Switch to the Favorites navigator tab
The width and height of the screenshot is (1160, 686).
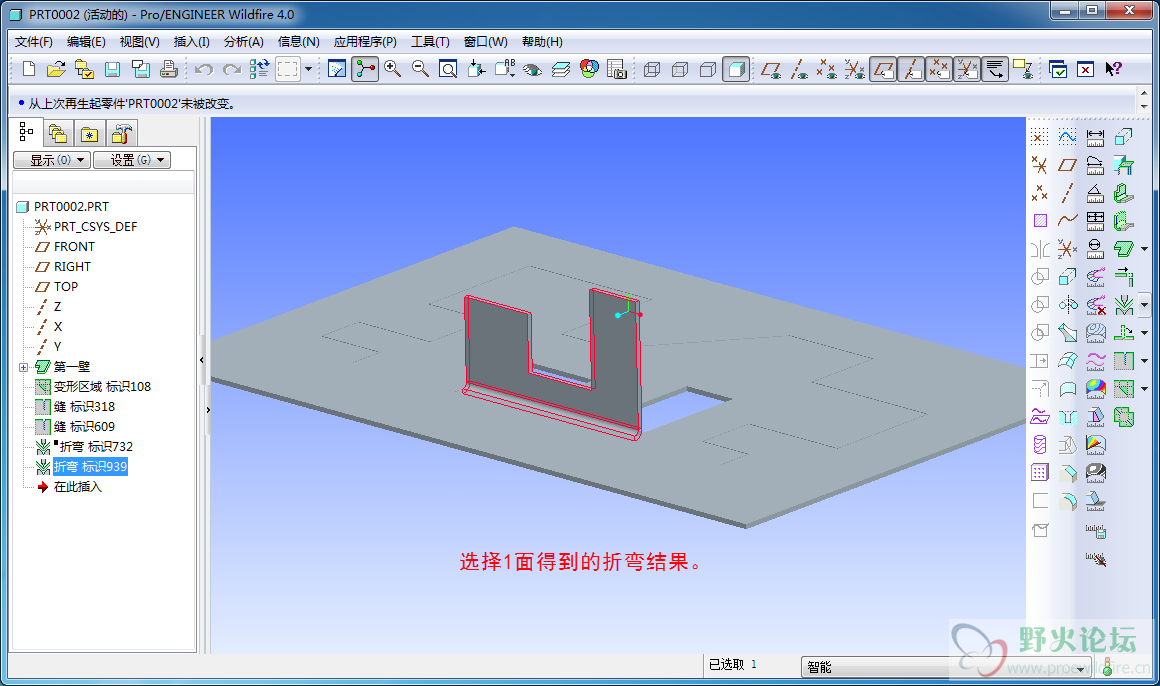(x=90, y=134)
